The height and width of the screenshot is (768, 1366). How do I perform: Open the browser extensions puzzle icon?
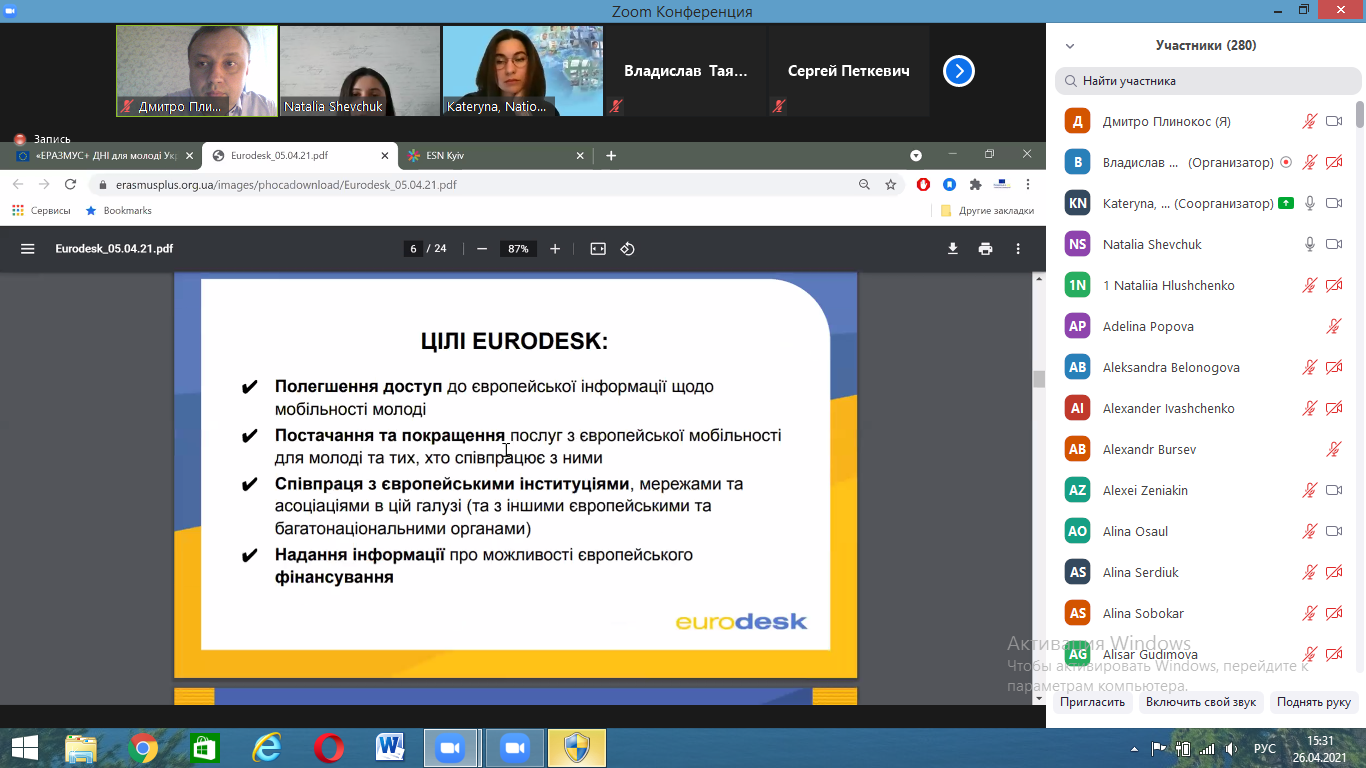point(975,185)
